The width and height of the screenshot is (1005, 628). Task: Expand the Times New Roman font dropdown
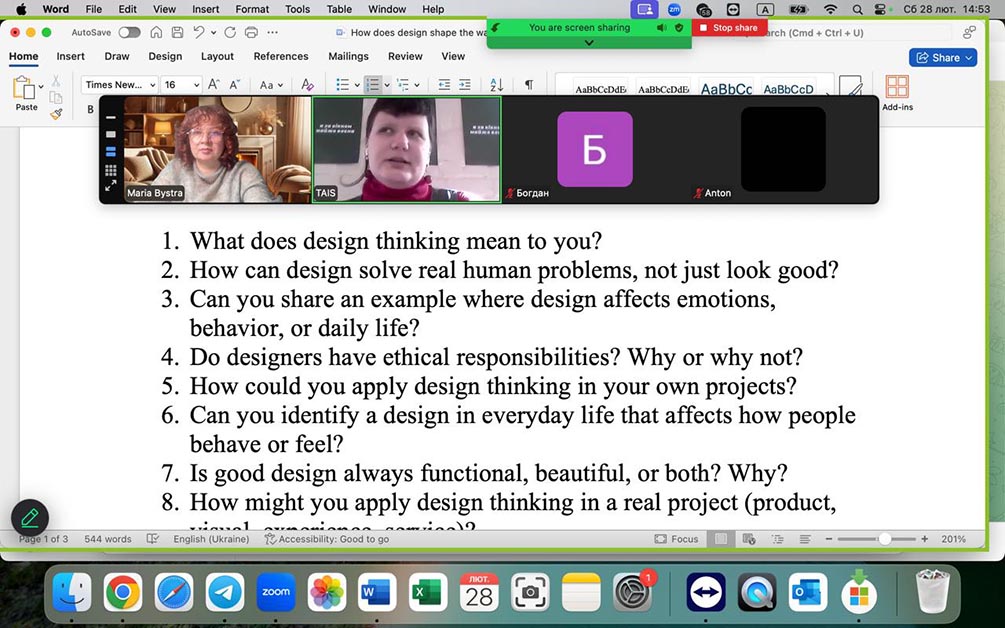(x=120, y=85)
